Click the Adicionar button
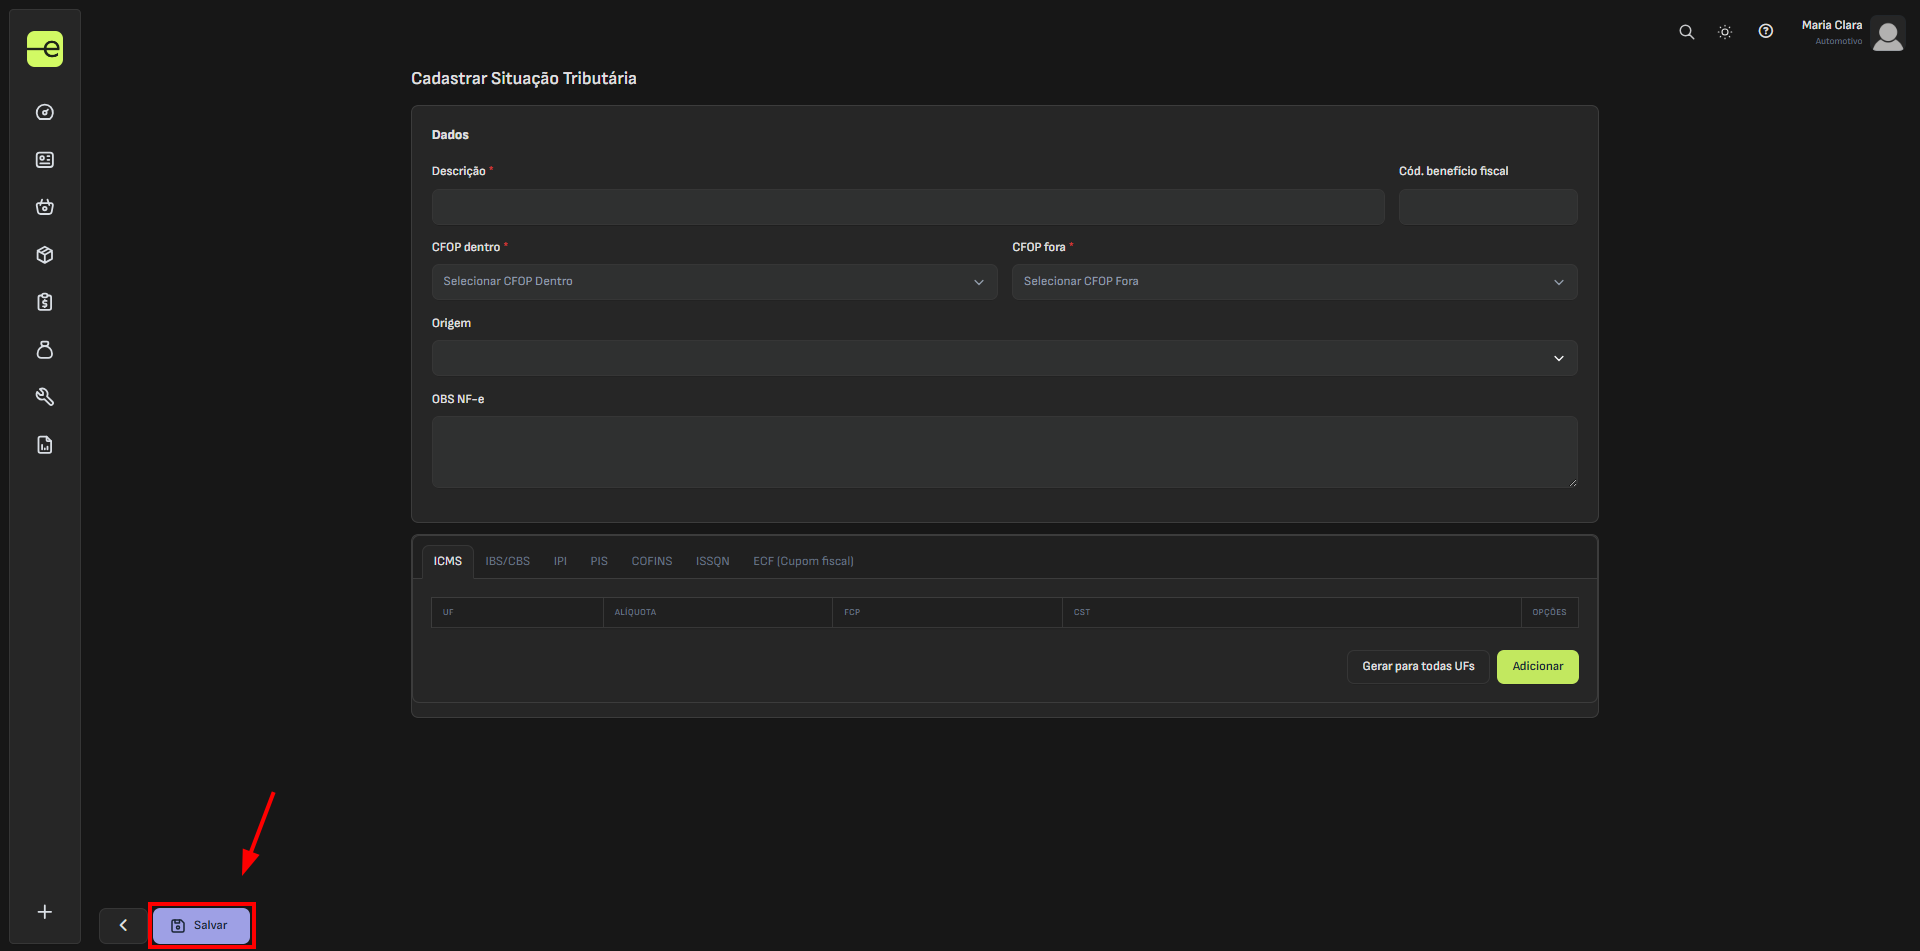This screenshot has height=951, width=1920. tap(1537, 667)
